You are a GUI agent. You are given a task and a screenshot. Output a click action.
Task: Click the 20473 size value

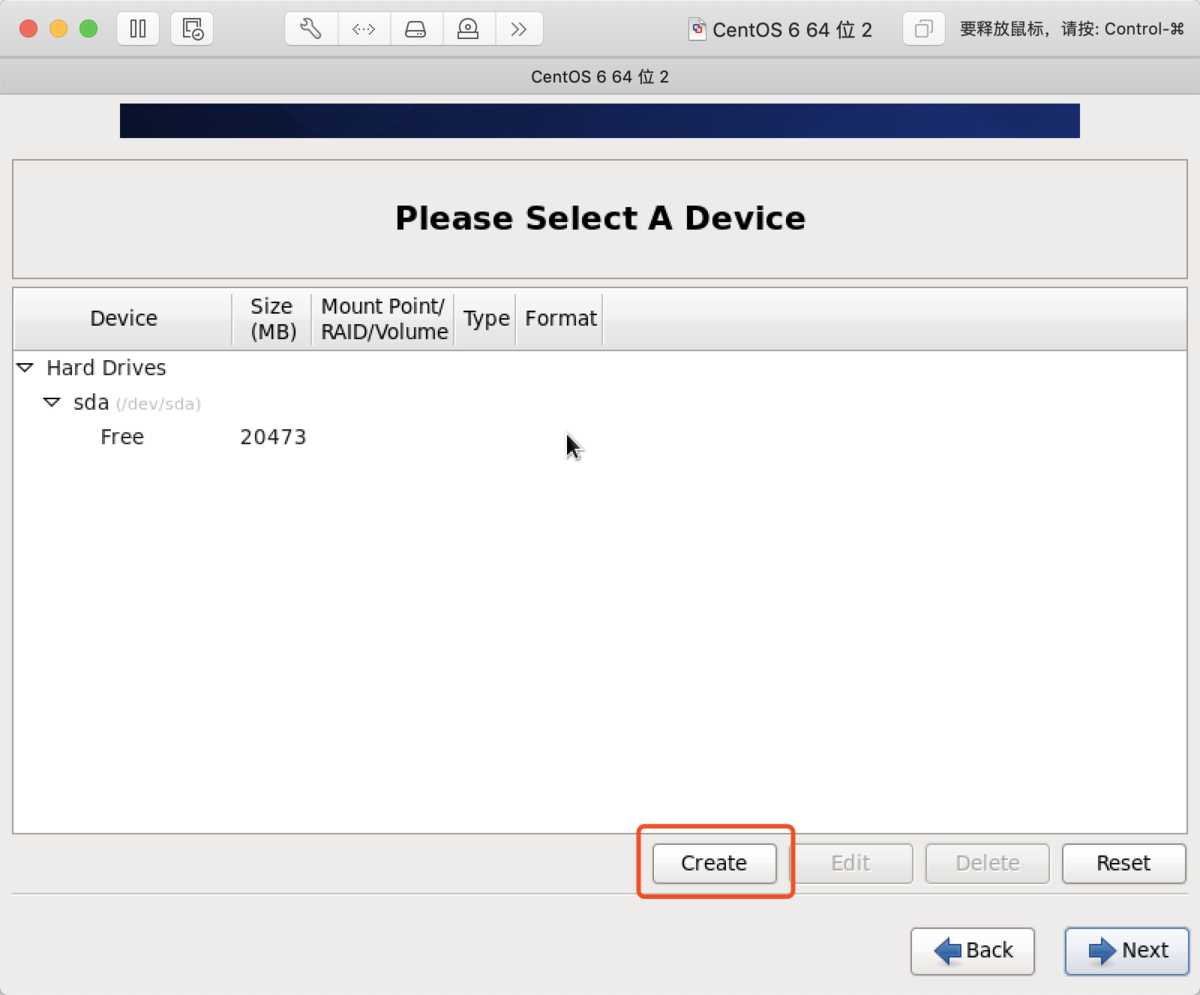(x=273, y=437)
